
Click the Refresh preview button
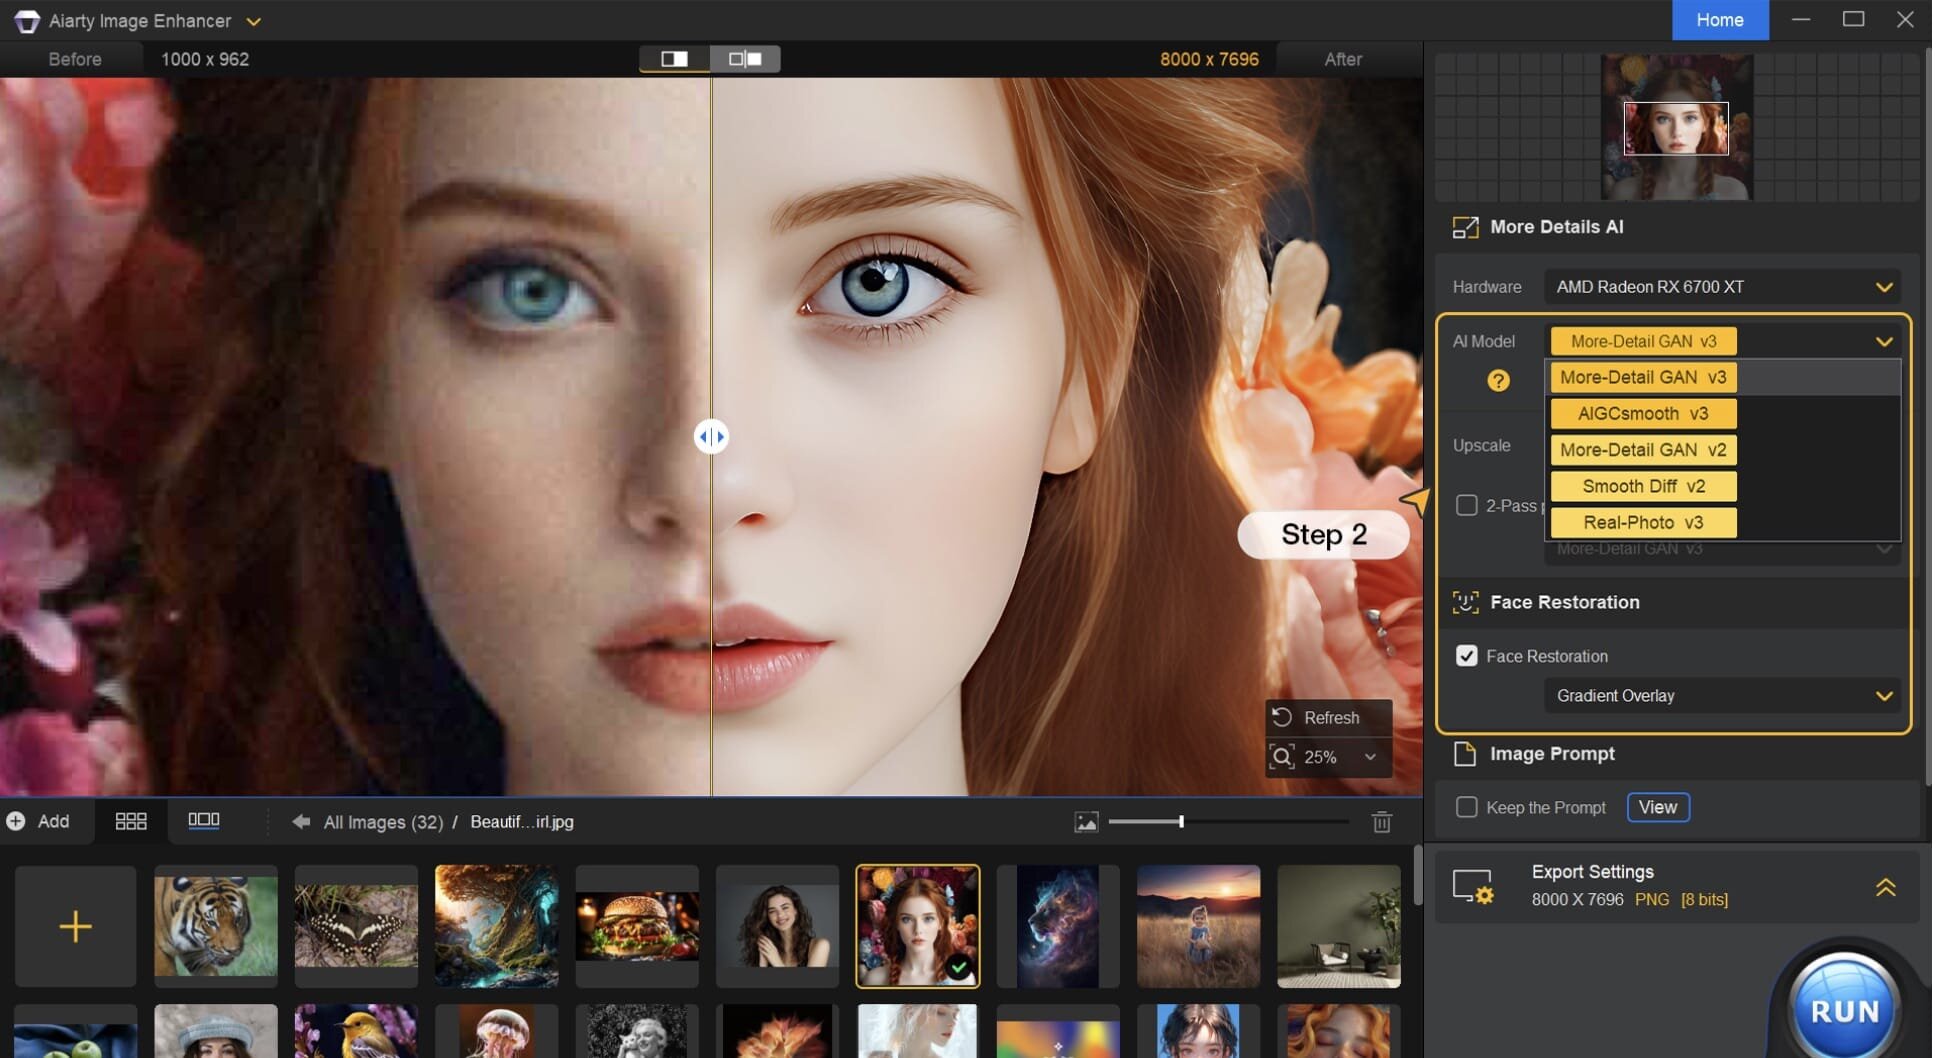[1328, 717]
